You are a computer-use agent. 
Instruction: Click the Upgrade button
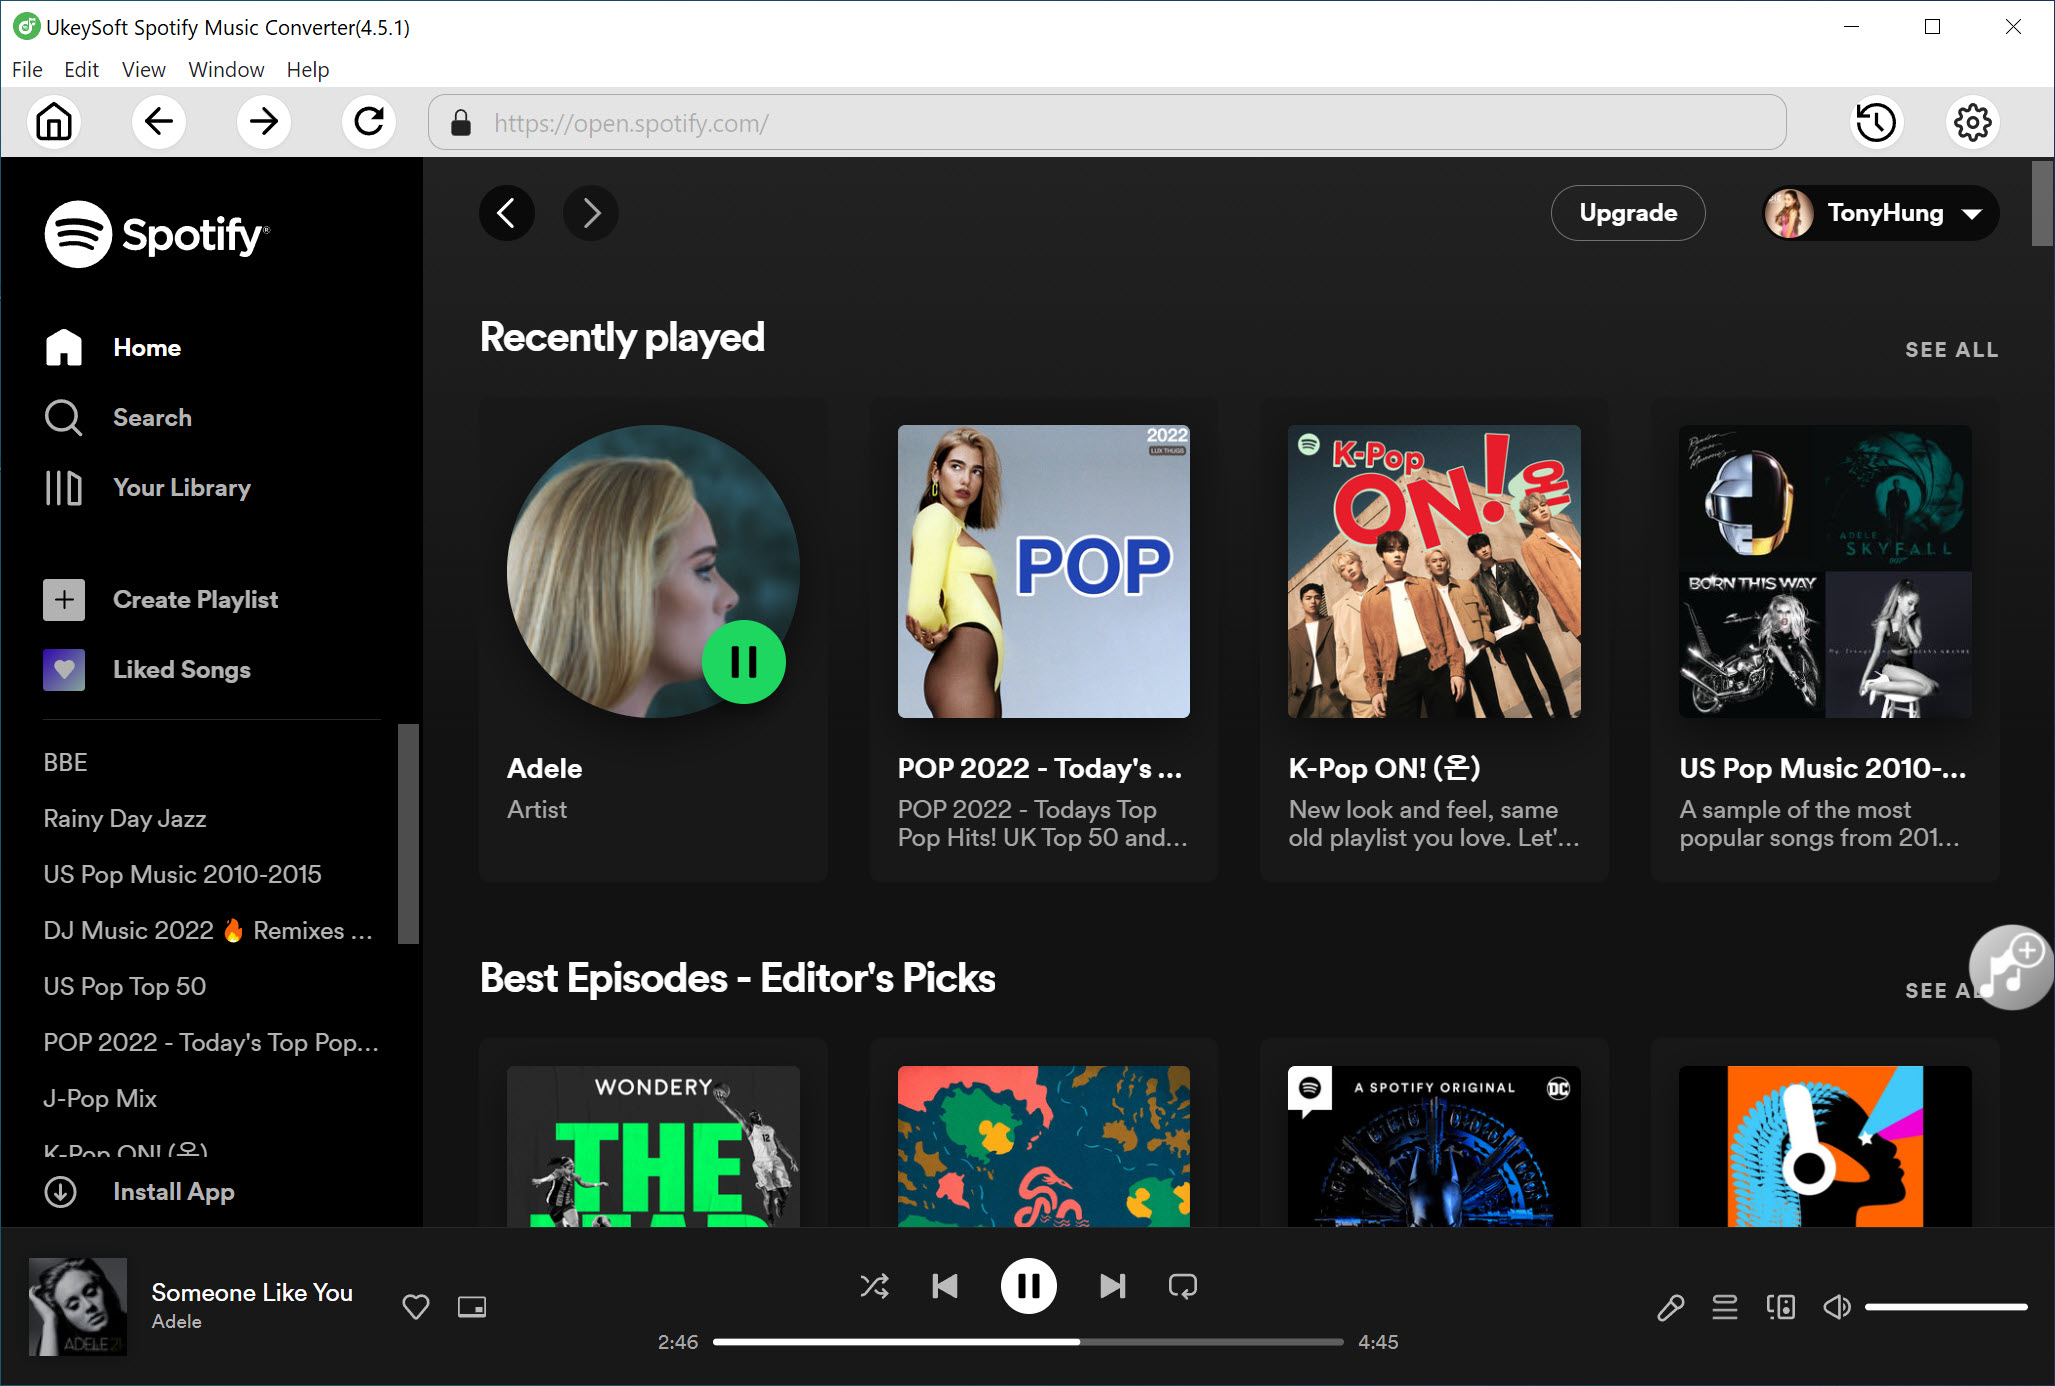tap(1628, 212)
